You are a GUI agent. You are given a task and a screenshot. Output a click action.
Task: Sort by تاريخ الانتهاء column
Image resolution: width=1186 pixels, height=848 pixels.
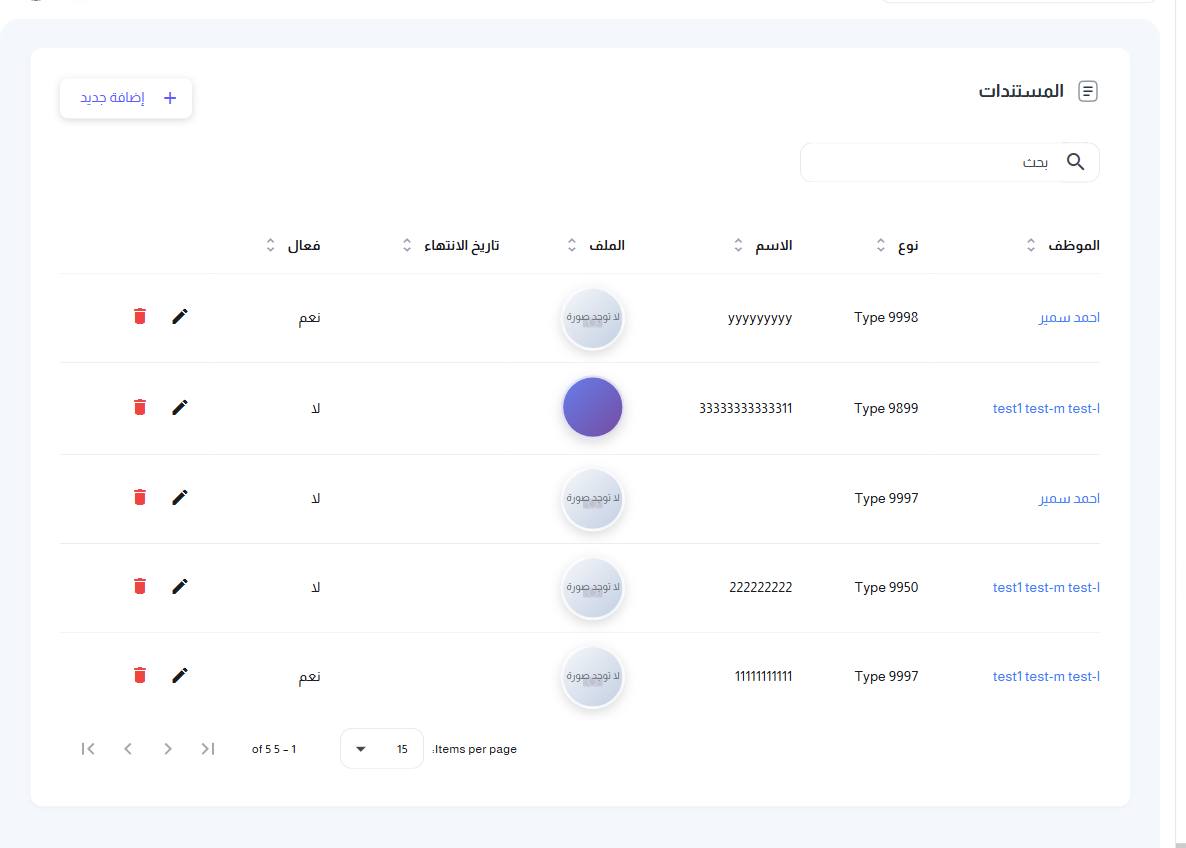pos(407,245)
